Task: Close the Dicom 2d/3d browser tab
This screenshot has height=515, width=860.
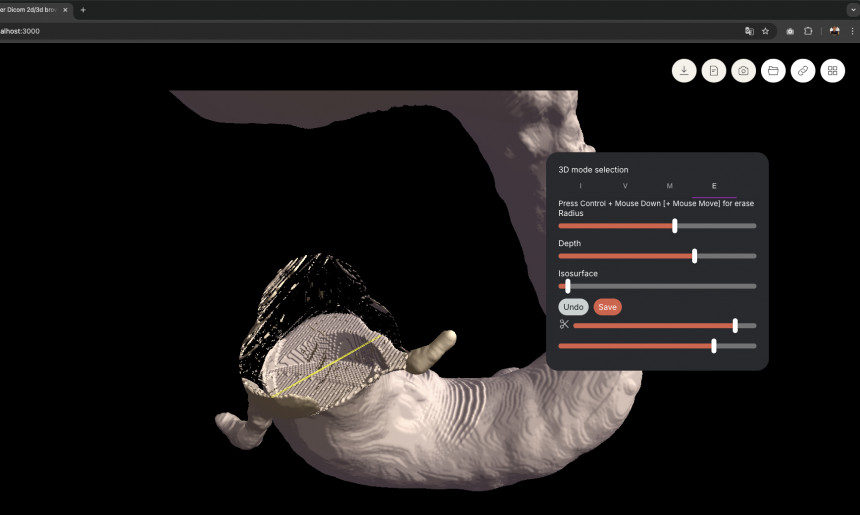Action: point(65,10)
